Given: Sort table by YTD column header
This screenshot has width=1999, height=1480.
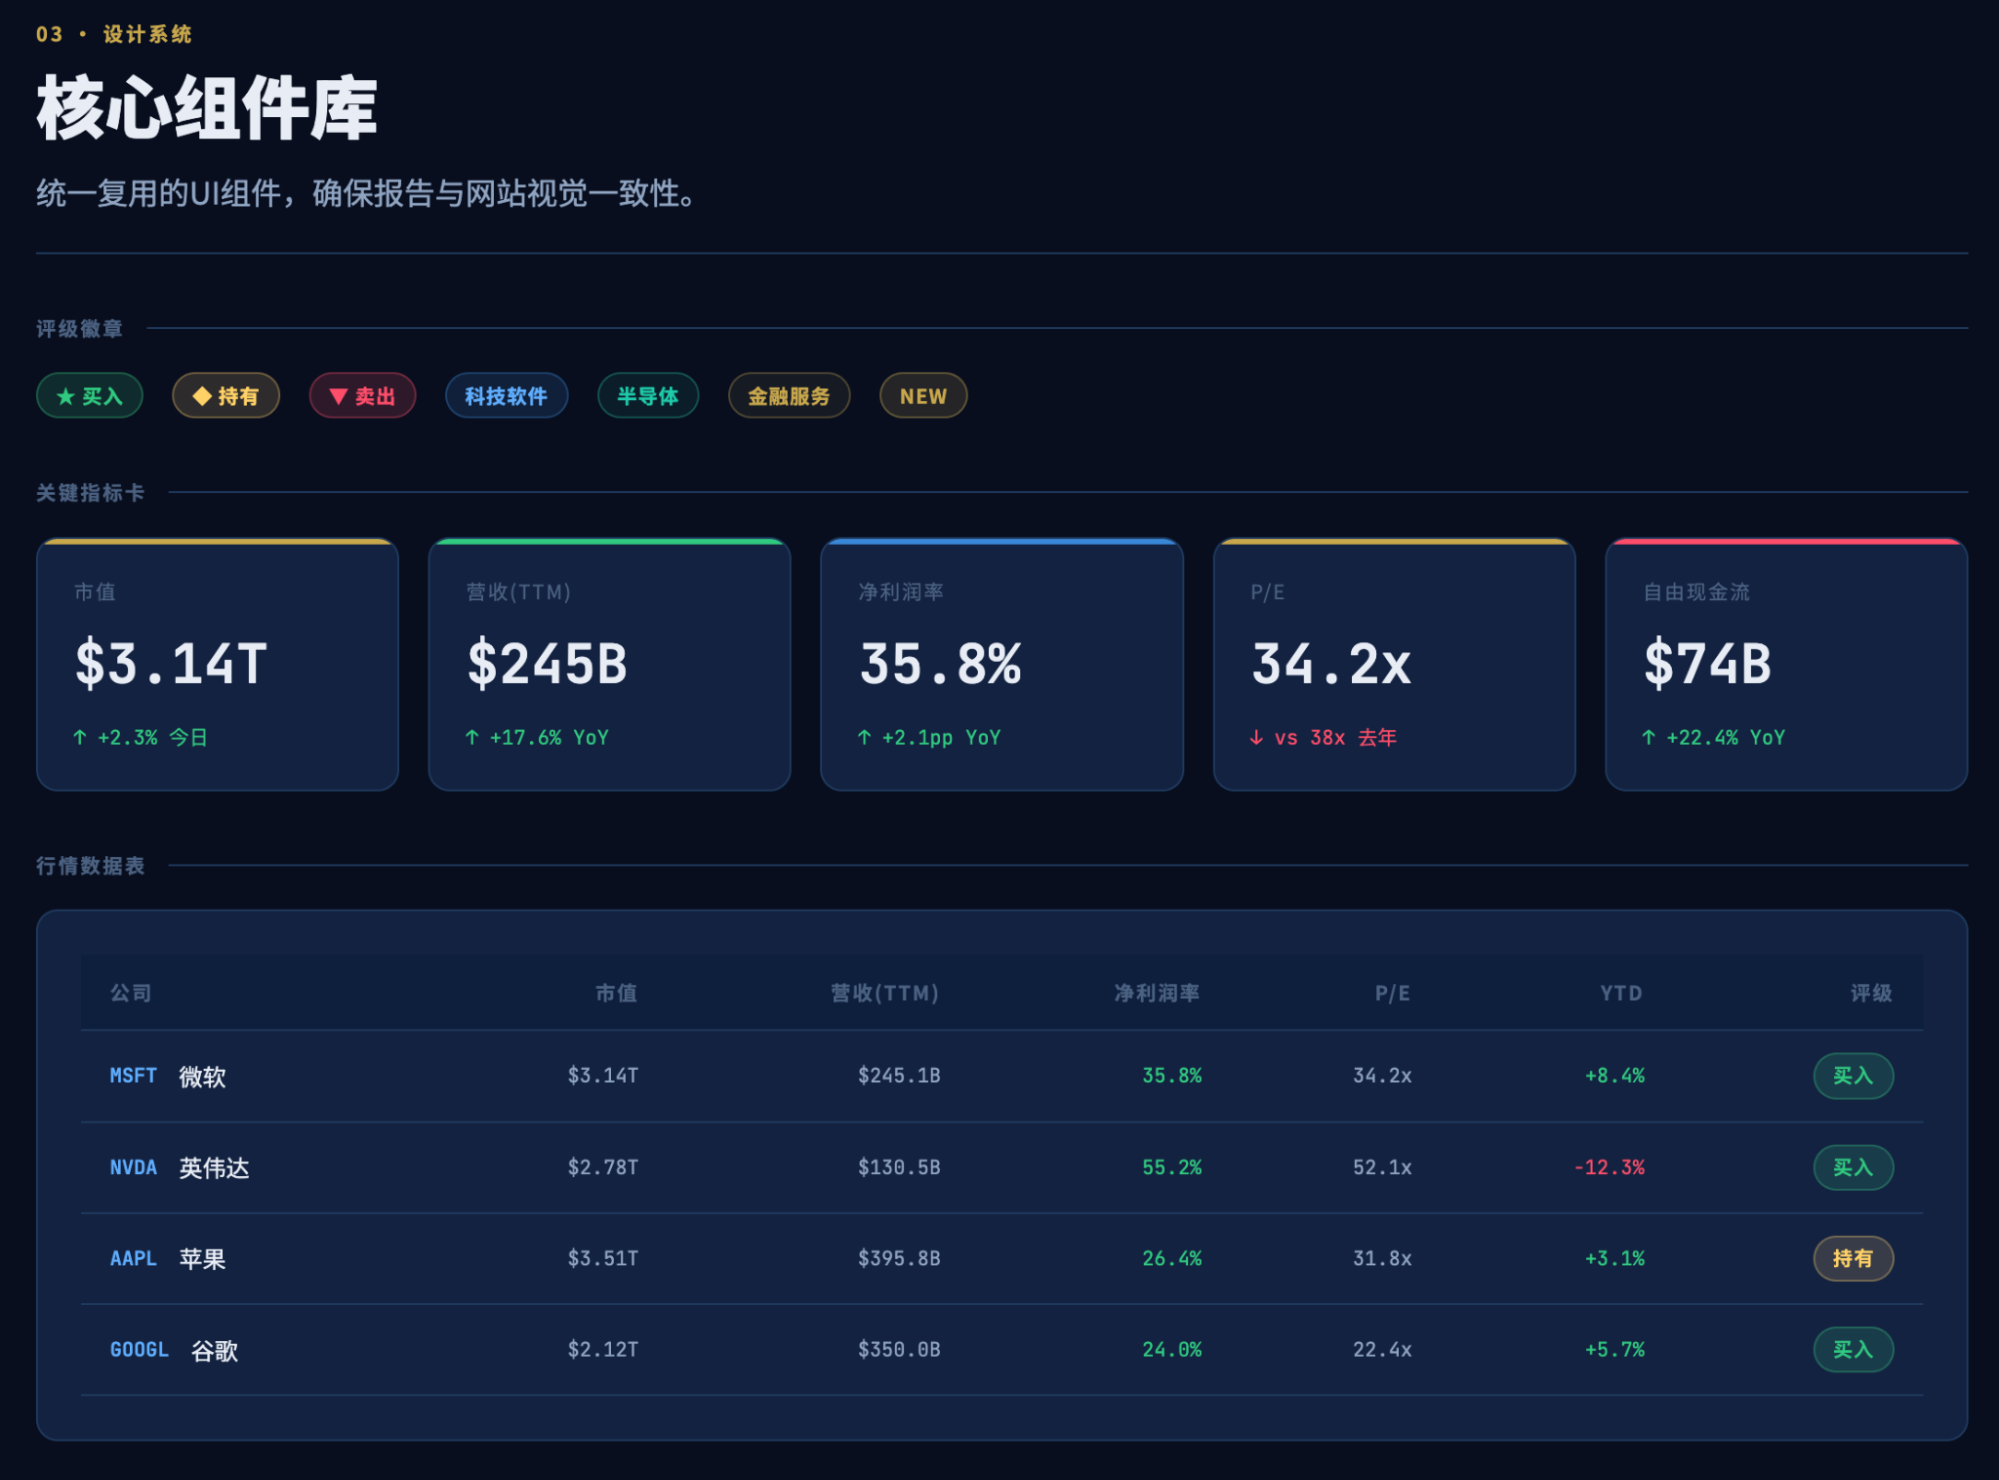Looking at the screenshot, I should pyautogui.click(x=1620, y=994).
